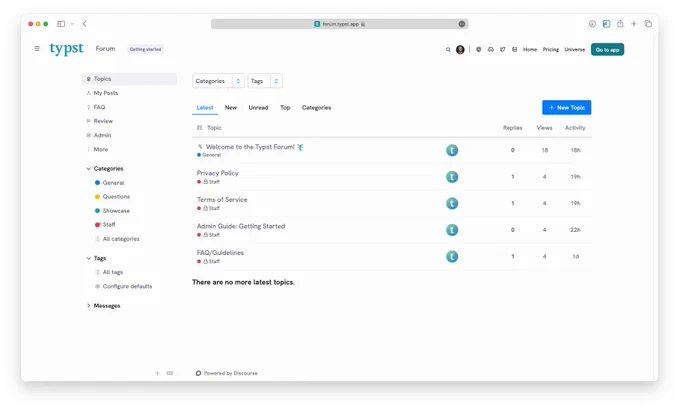Open the General category in sidebar
The image size is (680, 409).
(109, 183)
